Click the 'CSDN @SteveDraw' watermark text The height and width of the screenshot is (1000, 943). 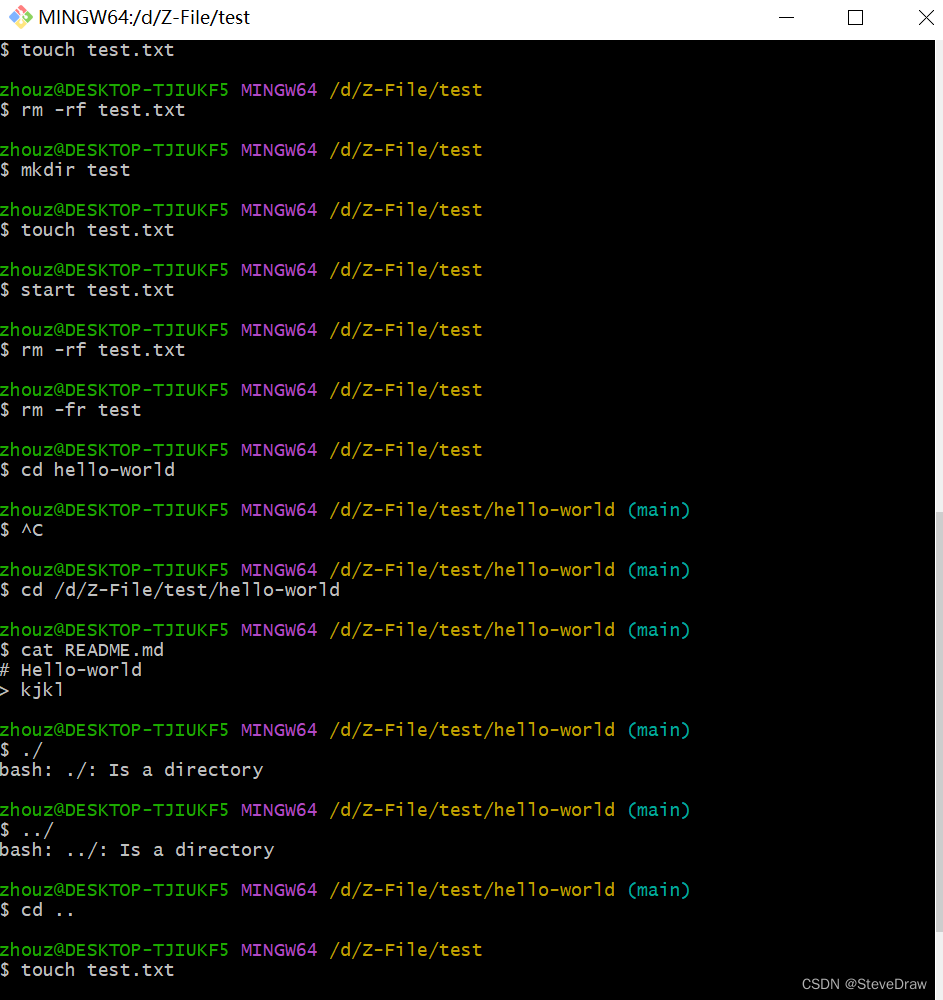click(863, 984)
